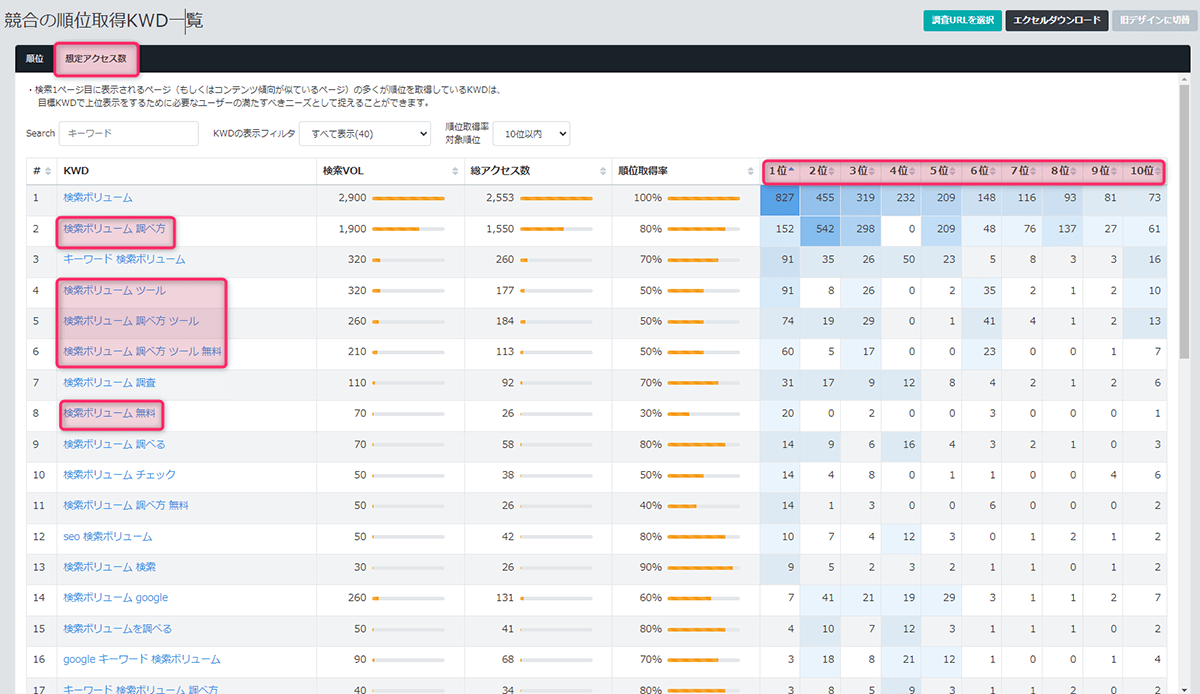Sort by the 10位 column header
This screenshot has height=694, width=1200.
click(x=1143, y=171)
